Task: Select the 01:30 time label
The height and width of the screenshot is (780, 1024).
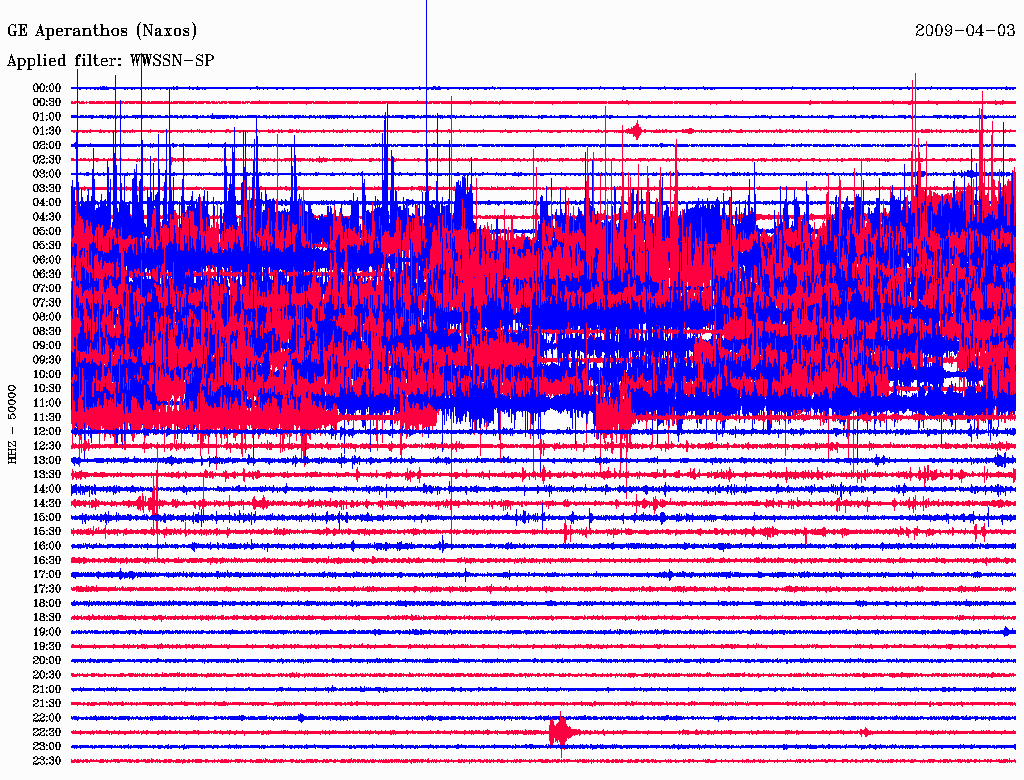Action: pyautogui.click(x=47, y=131)
